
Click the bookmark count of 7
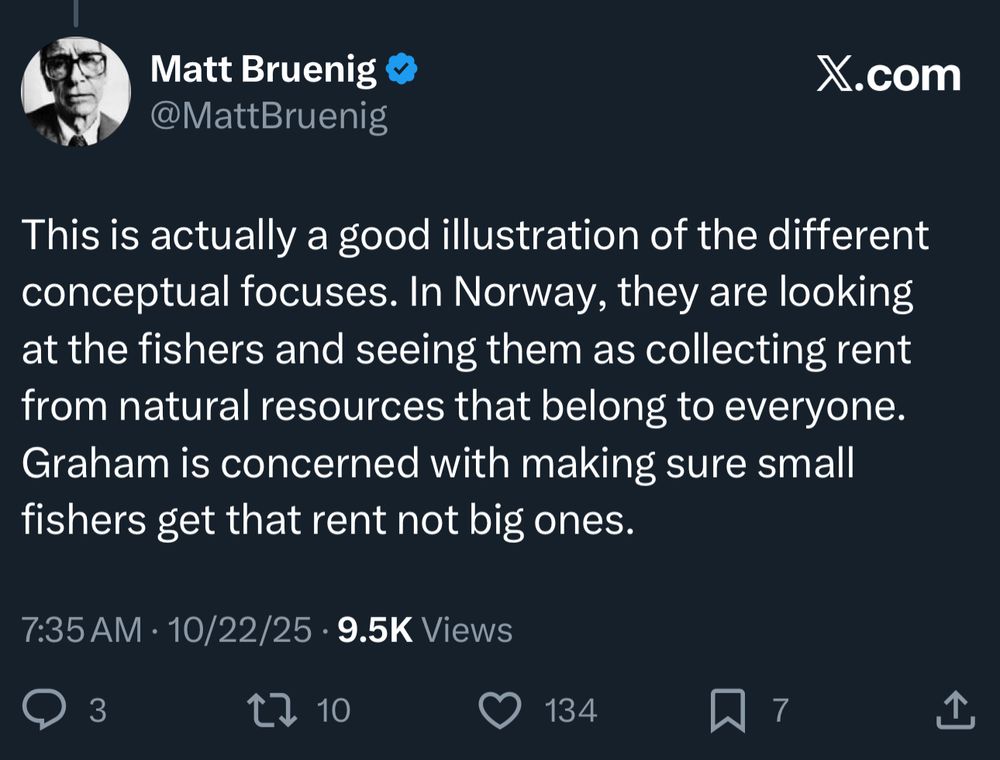pos(780,711)
